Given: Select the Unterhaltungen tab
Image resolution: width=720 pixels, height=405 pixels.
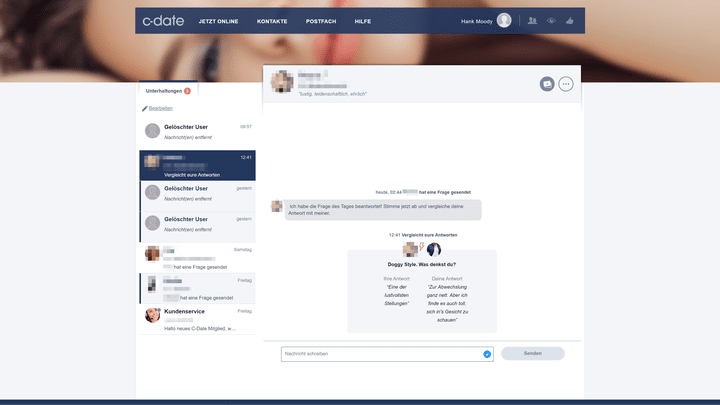Looking at the screenshot, I should [167, 91].
